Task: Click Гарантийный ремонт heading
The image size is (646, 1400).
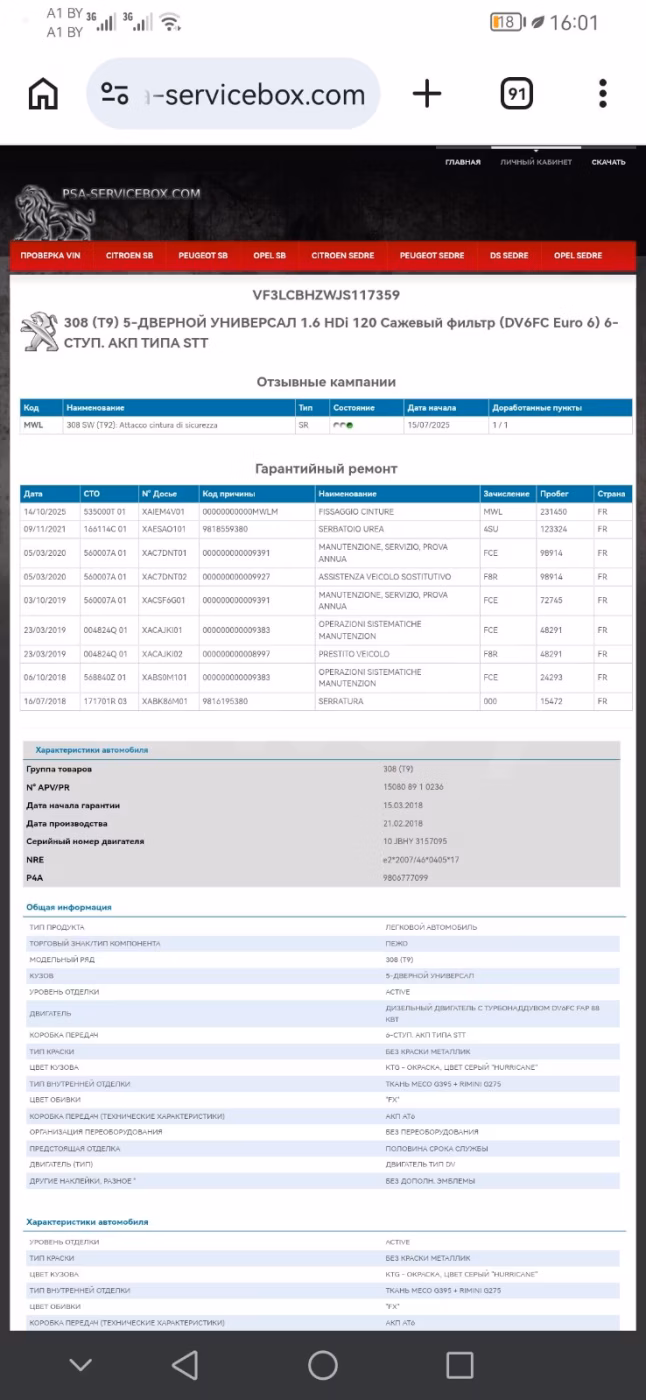Action: point(326,468)
